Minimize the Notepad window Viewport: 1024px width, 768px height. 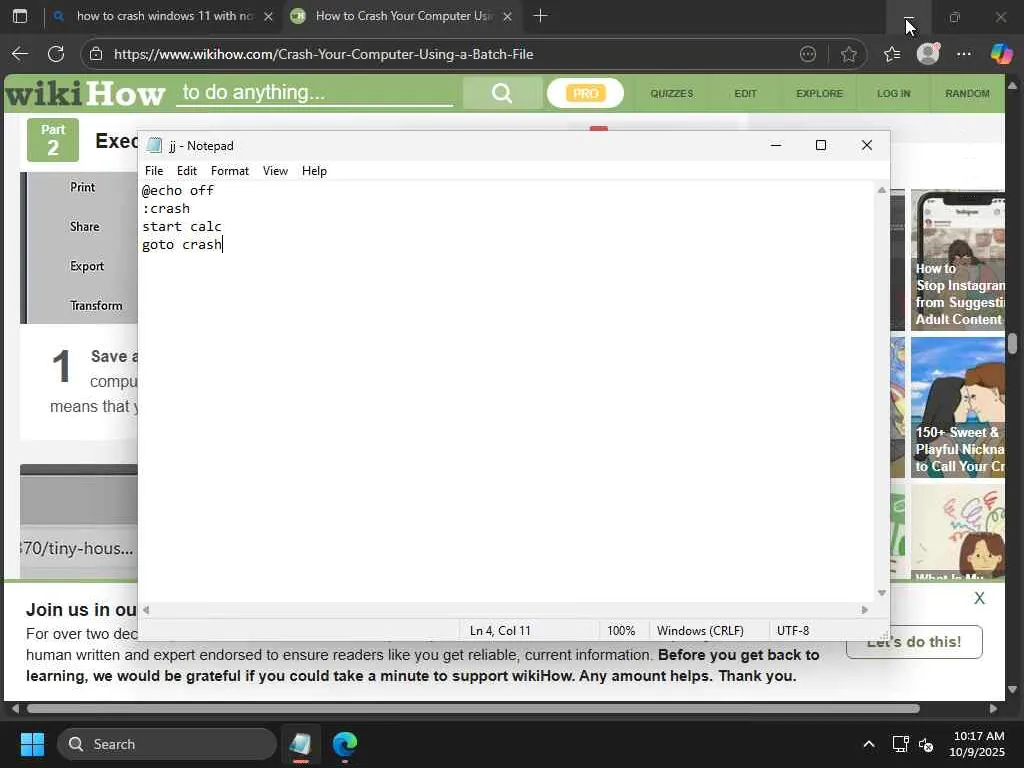click(776, 145)
